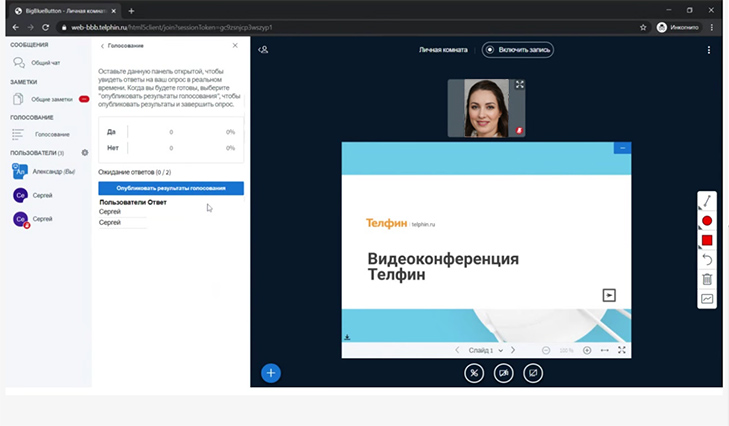Make presentation fullscreen
729x426 pixels.
pyautogui.click(x=622, y=350)
